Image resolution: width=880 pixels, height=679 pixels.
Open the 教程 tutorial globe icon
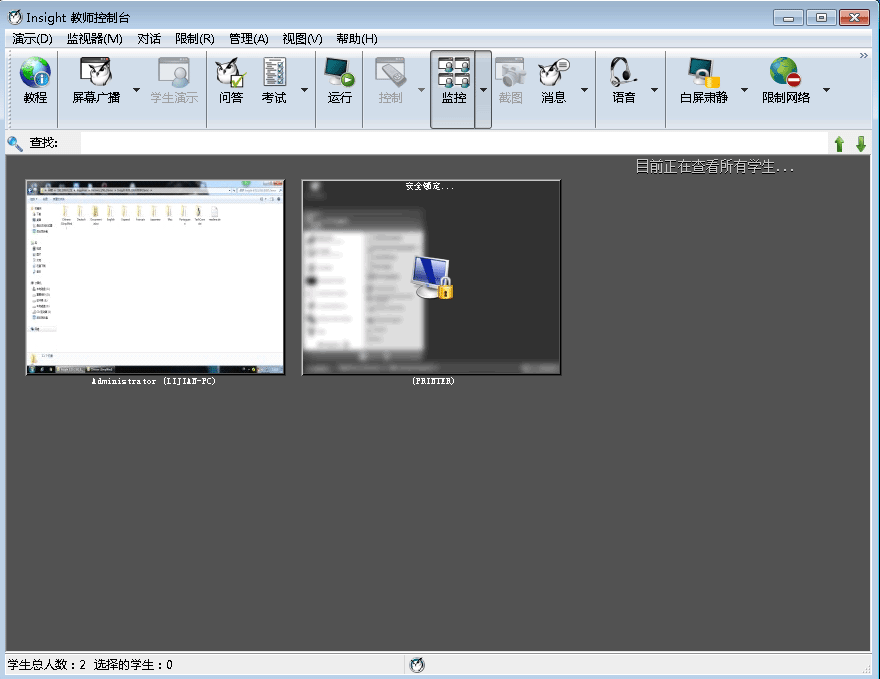coord(35,81)
